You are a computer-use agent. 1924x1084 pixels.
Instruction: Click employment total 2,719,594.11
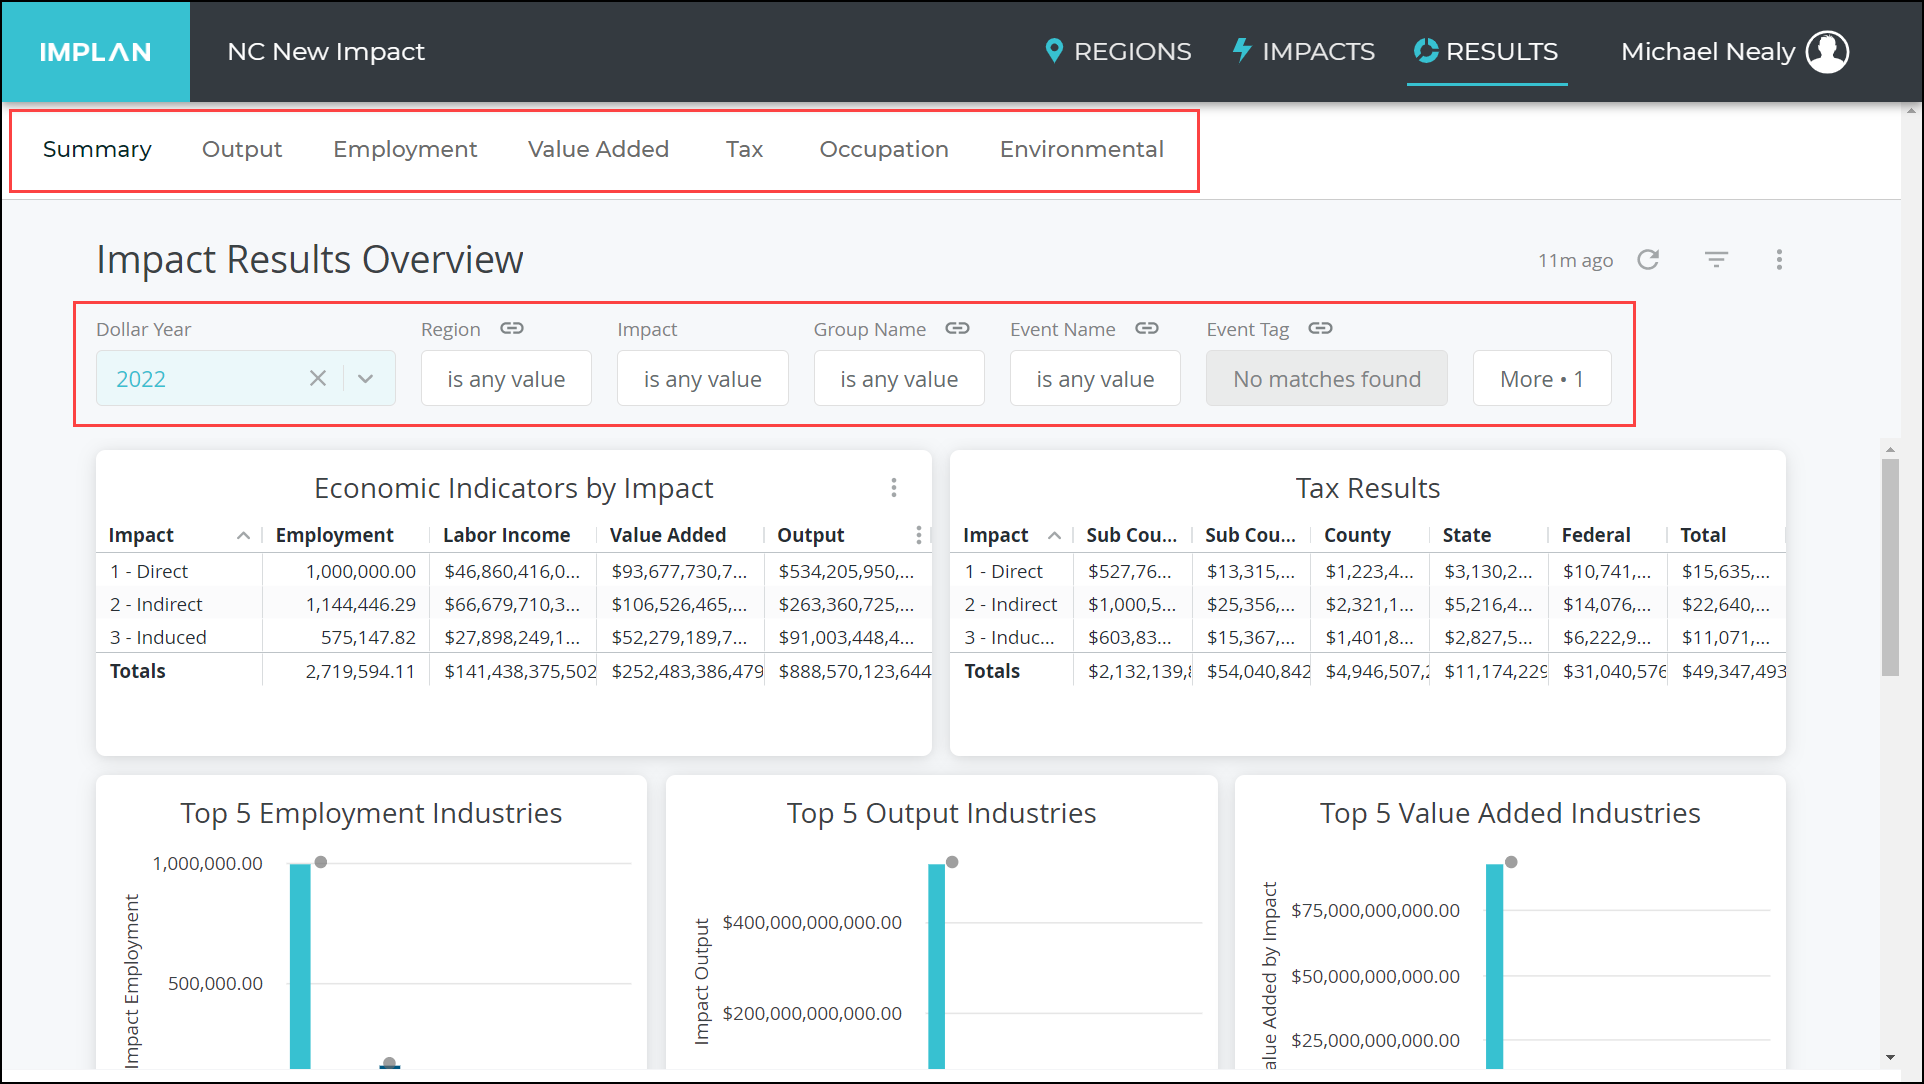pyautogui.click(x=360, y=671)
